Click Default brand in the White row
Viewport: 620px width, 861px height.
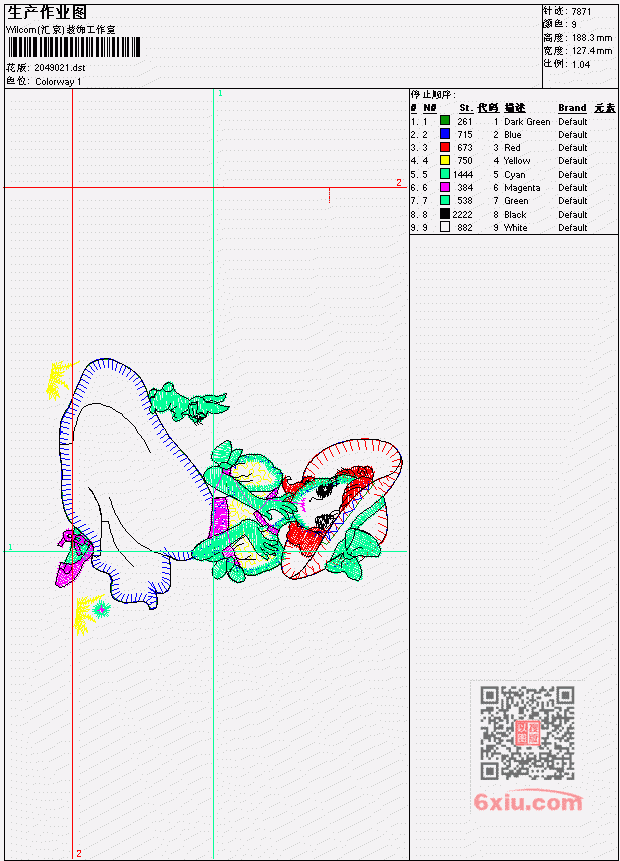573,227
